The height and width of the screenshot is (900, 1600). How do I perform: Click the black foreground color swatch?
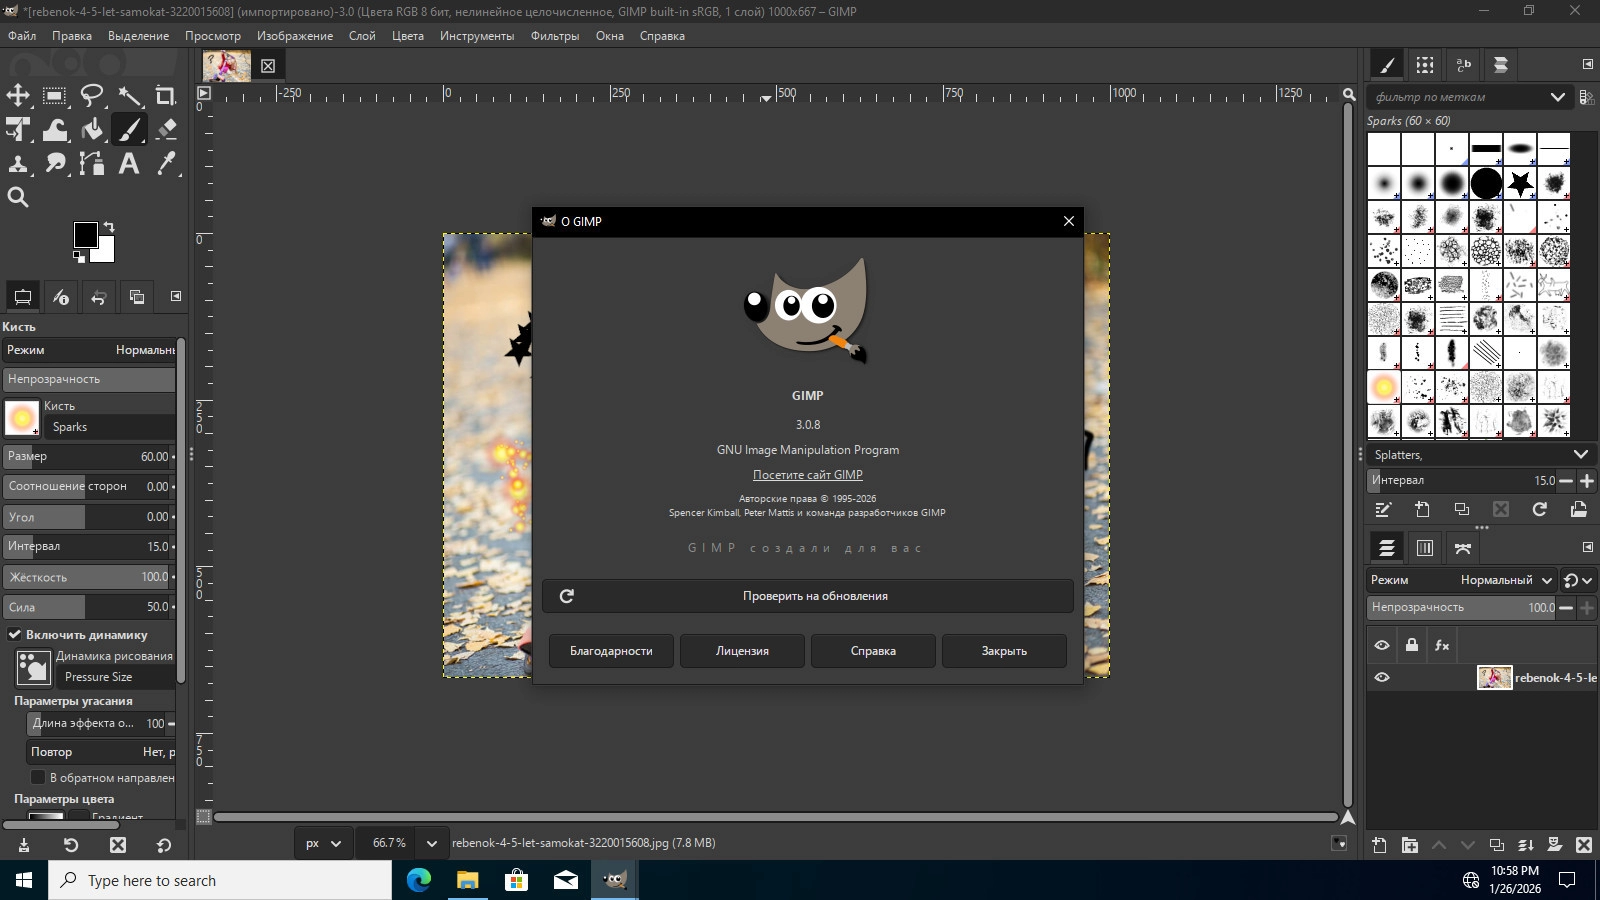coord(85,235)
